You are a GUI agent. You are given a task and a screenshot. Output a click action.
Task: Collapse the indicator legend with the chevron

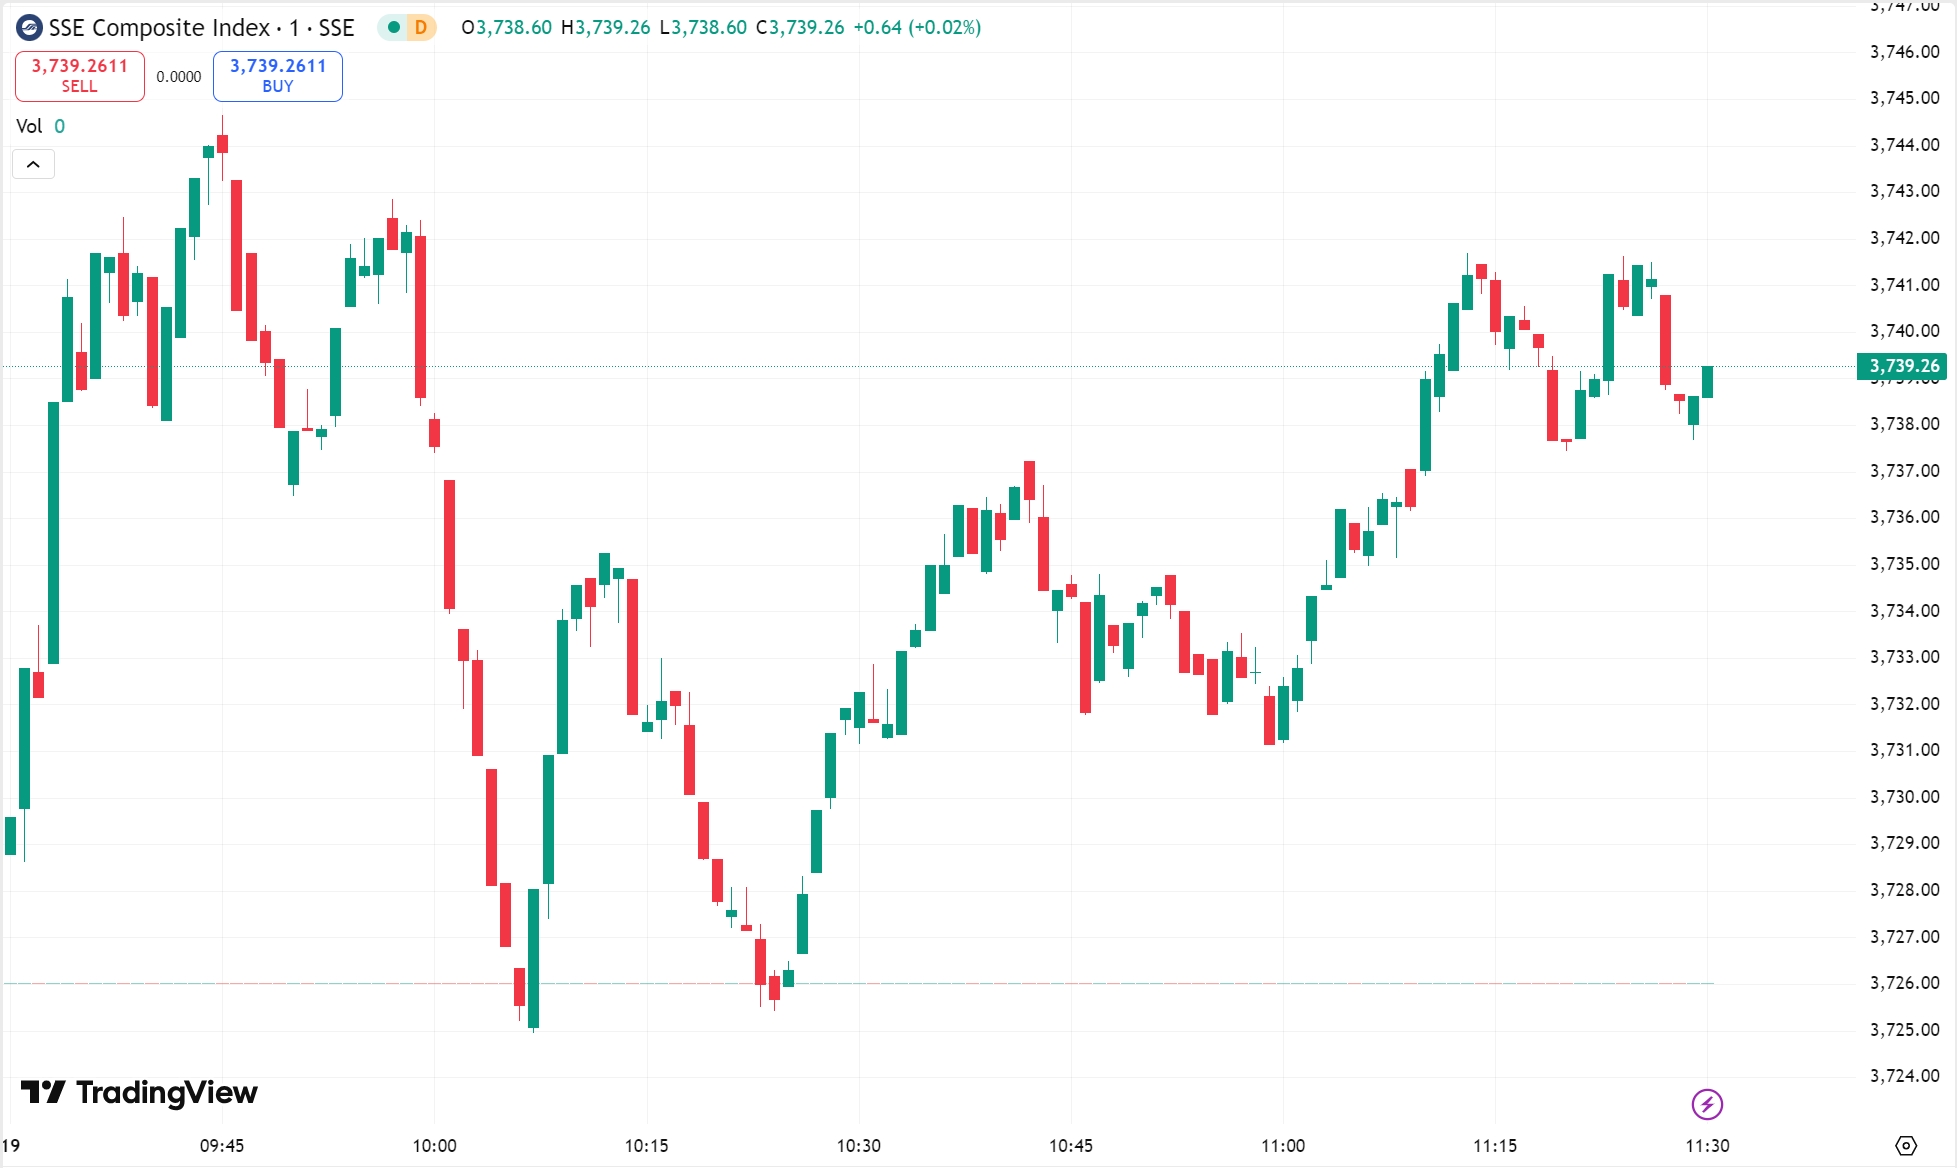33,164
